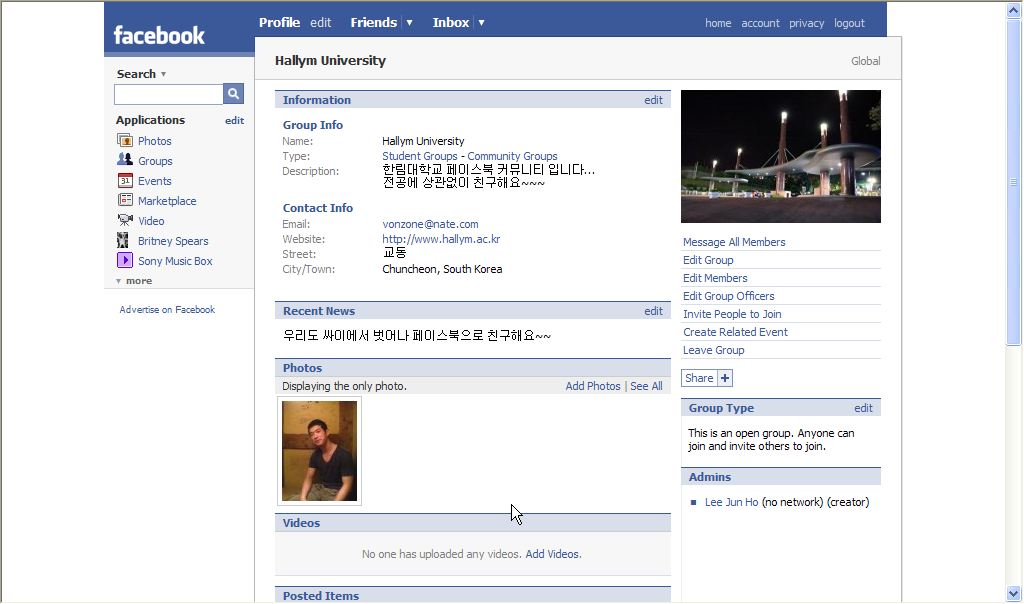This screenshot has width=1024, height=604.
Task: Click scrollbar up arrow
Action: (x=1014, y=10)
